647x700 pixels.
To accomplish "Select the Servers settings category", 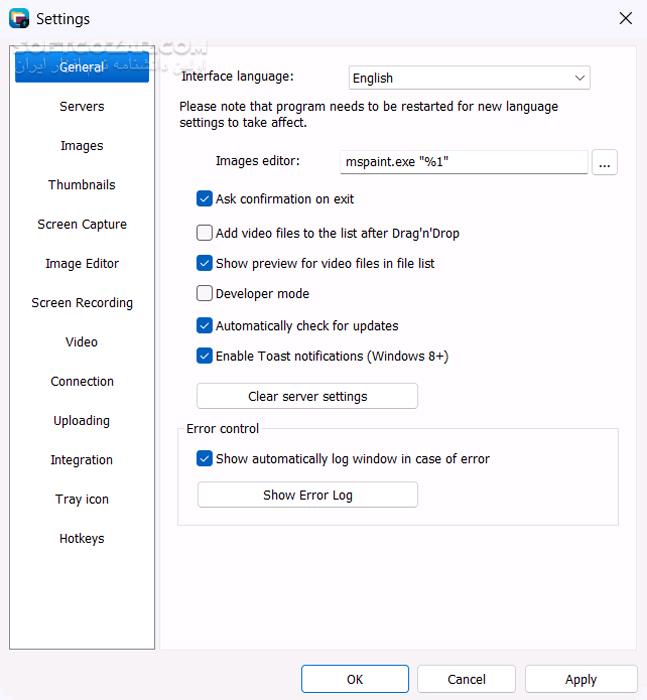I will pos(82,106).
